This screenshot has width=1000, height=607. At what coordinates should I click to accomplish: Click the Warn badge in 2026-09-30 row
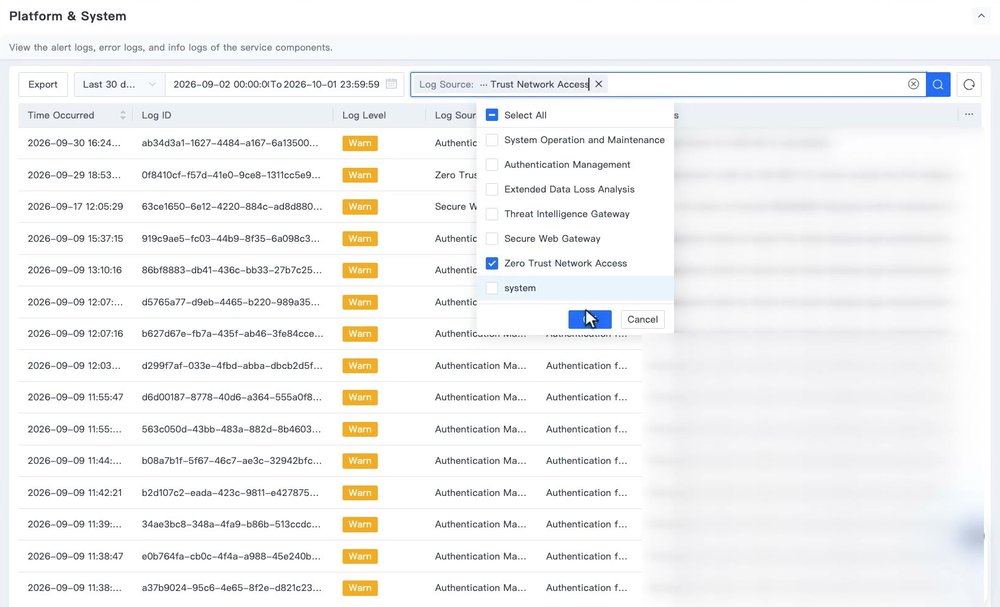(360, 143)
